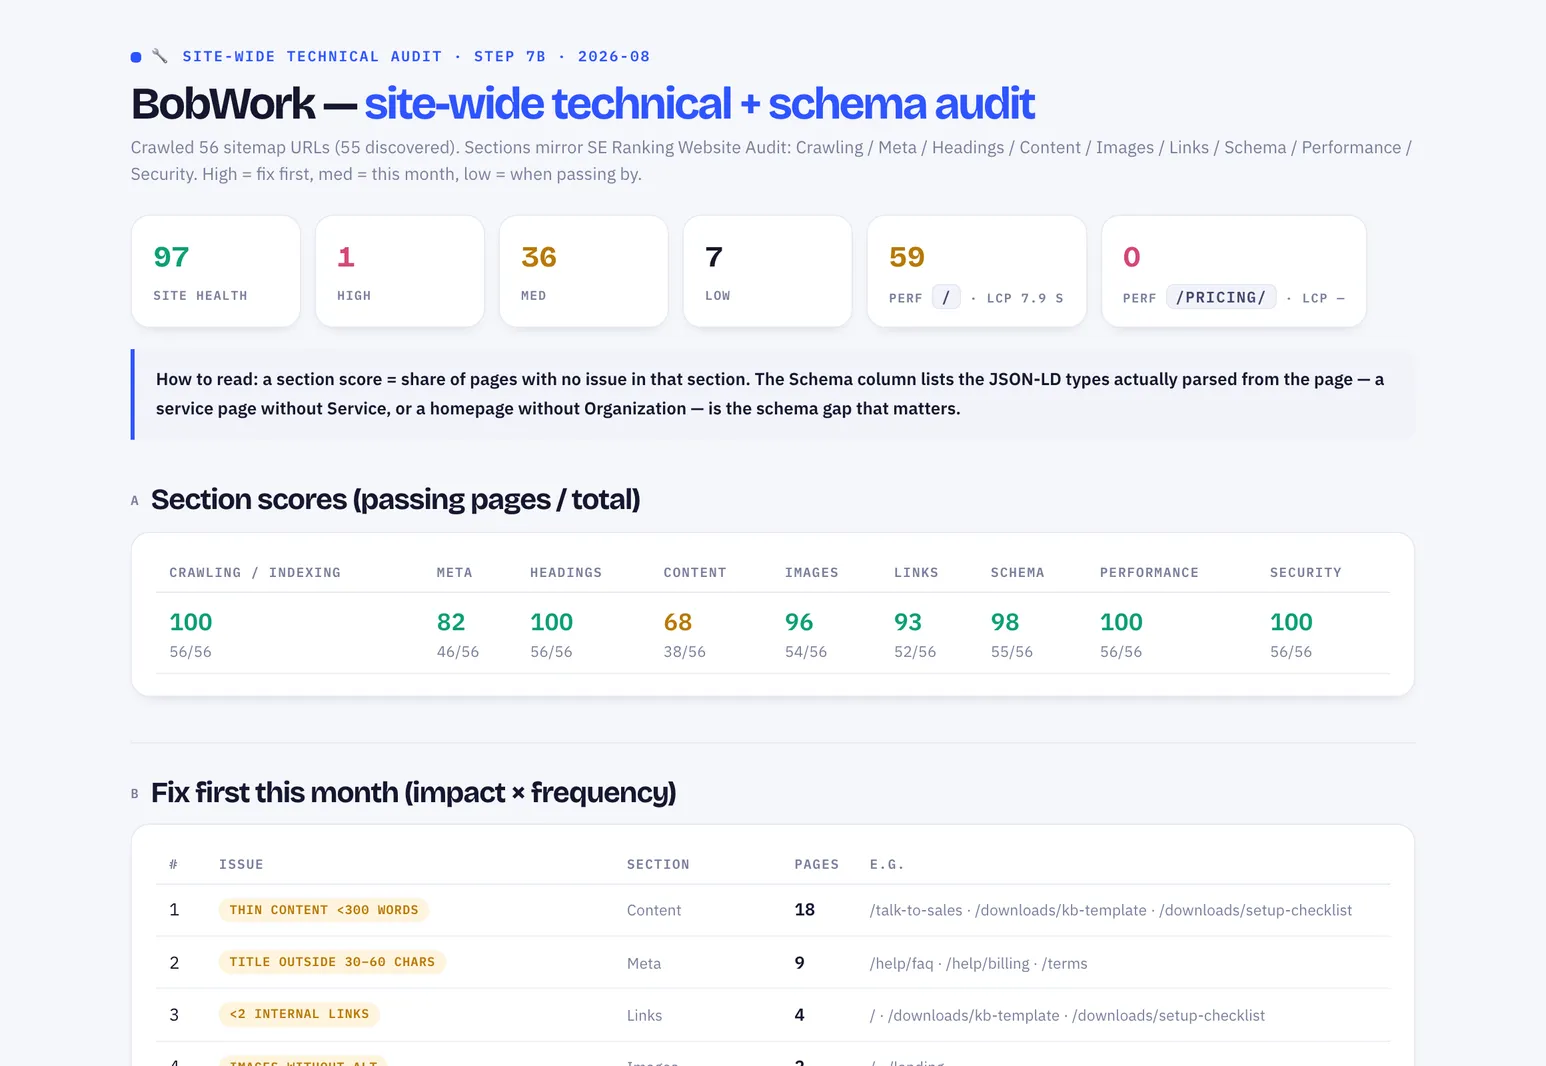The height and width of the screenshot is (1066, 1546).
Task: Click the Crawling / Indexing column header
Action: pyautogui.click(x=255, y=573)
